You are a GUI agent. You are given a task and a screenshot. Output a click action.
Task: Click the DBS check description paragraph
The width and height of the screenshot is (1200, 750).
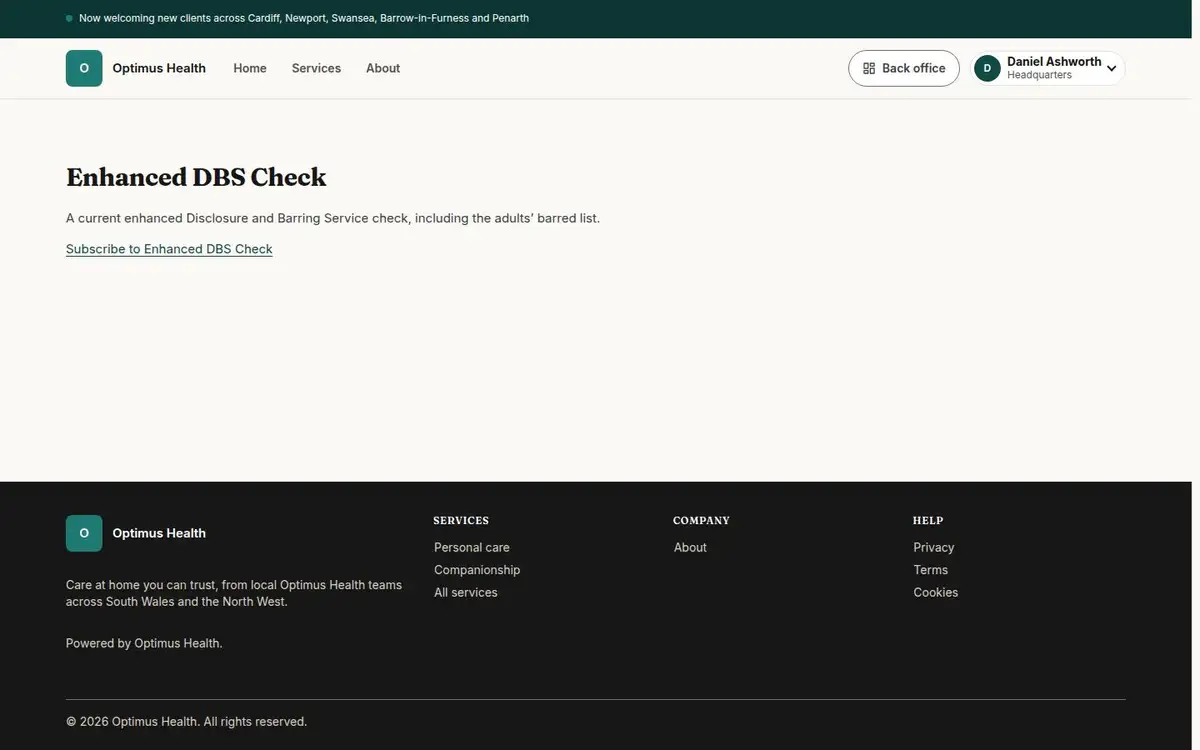pyautogui.click(x=333, y=218)
